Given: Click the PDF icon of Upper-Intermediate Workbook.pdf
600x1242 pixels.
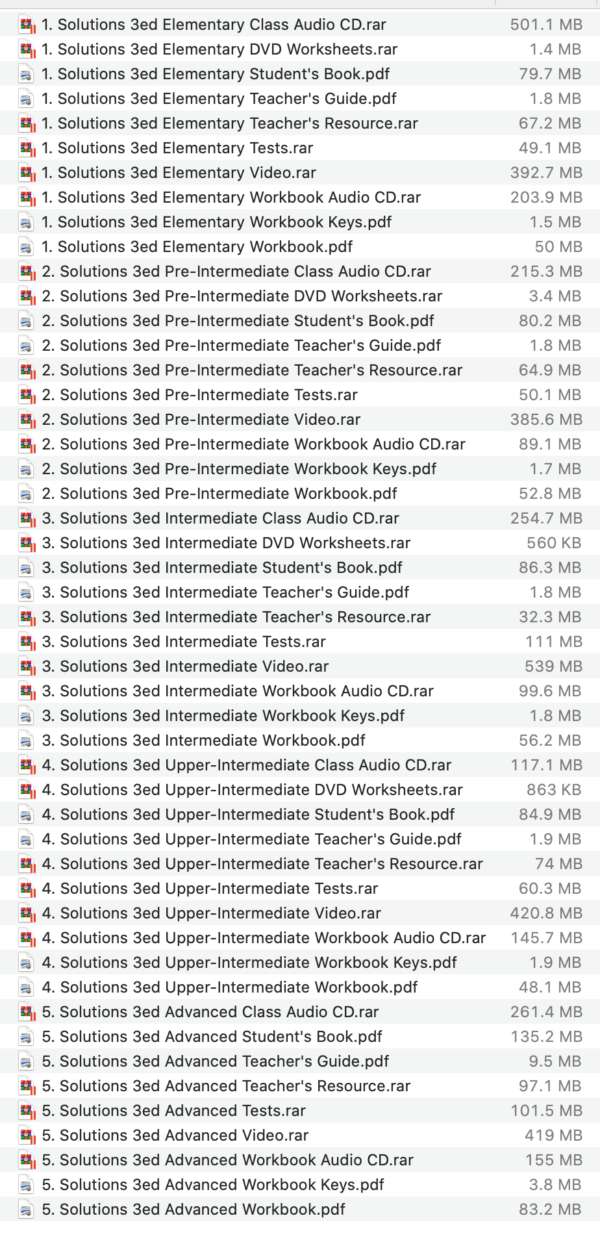Looking at the screenshot, I should point(26,987).
